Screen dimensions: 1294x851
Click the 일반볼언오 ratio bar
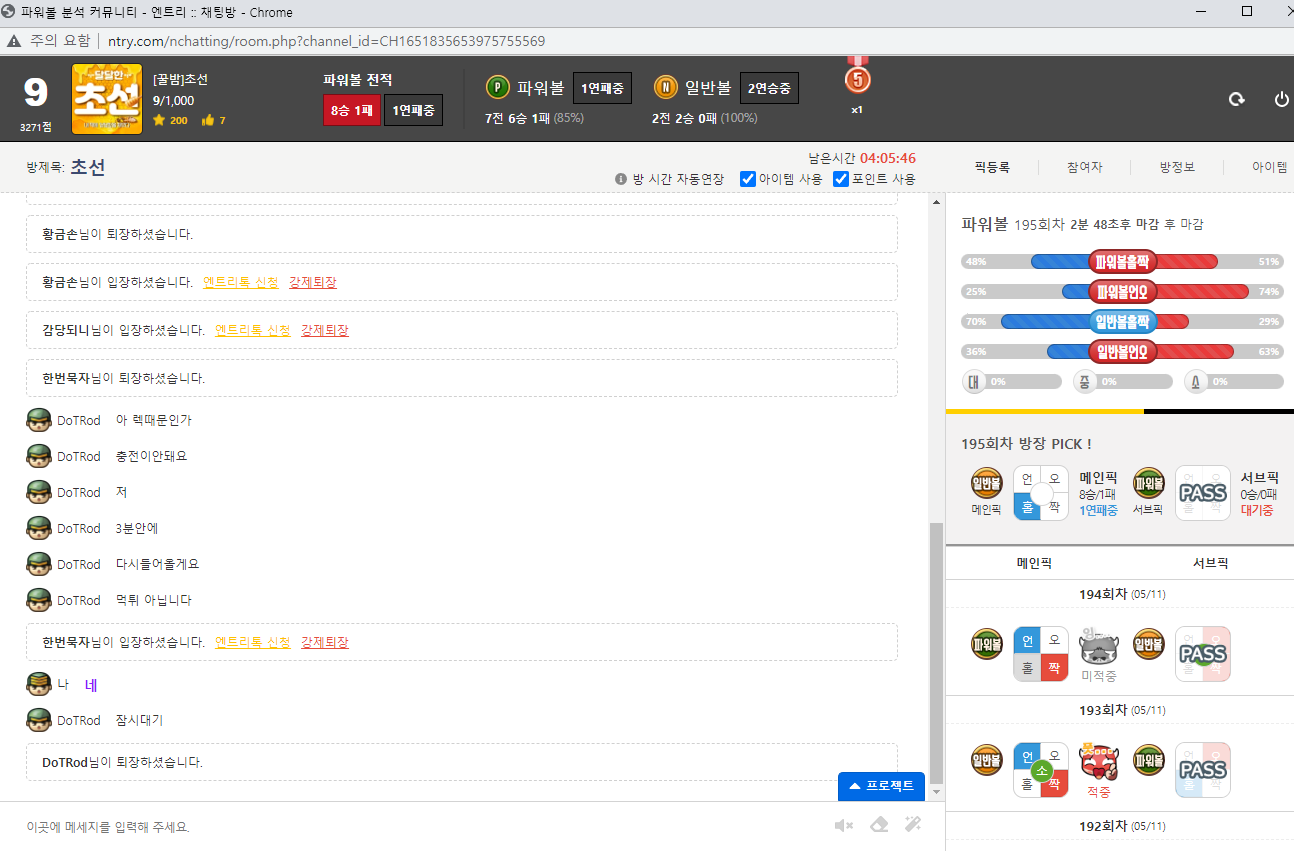point(1122,352)
